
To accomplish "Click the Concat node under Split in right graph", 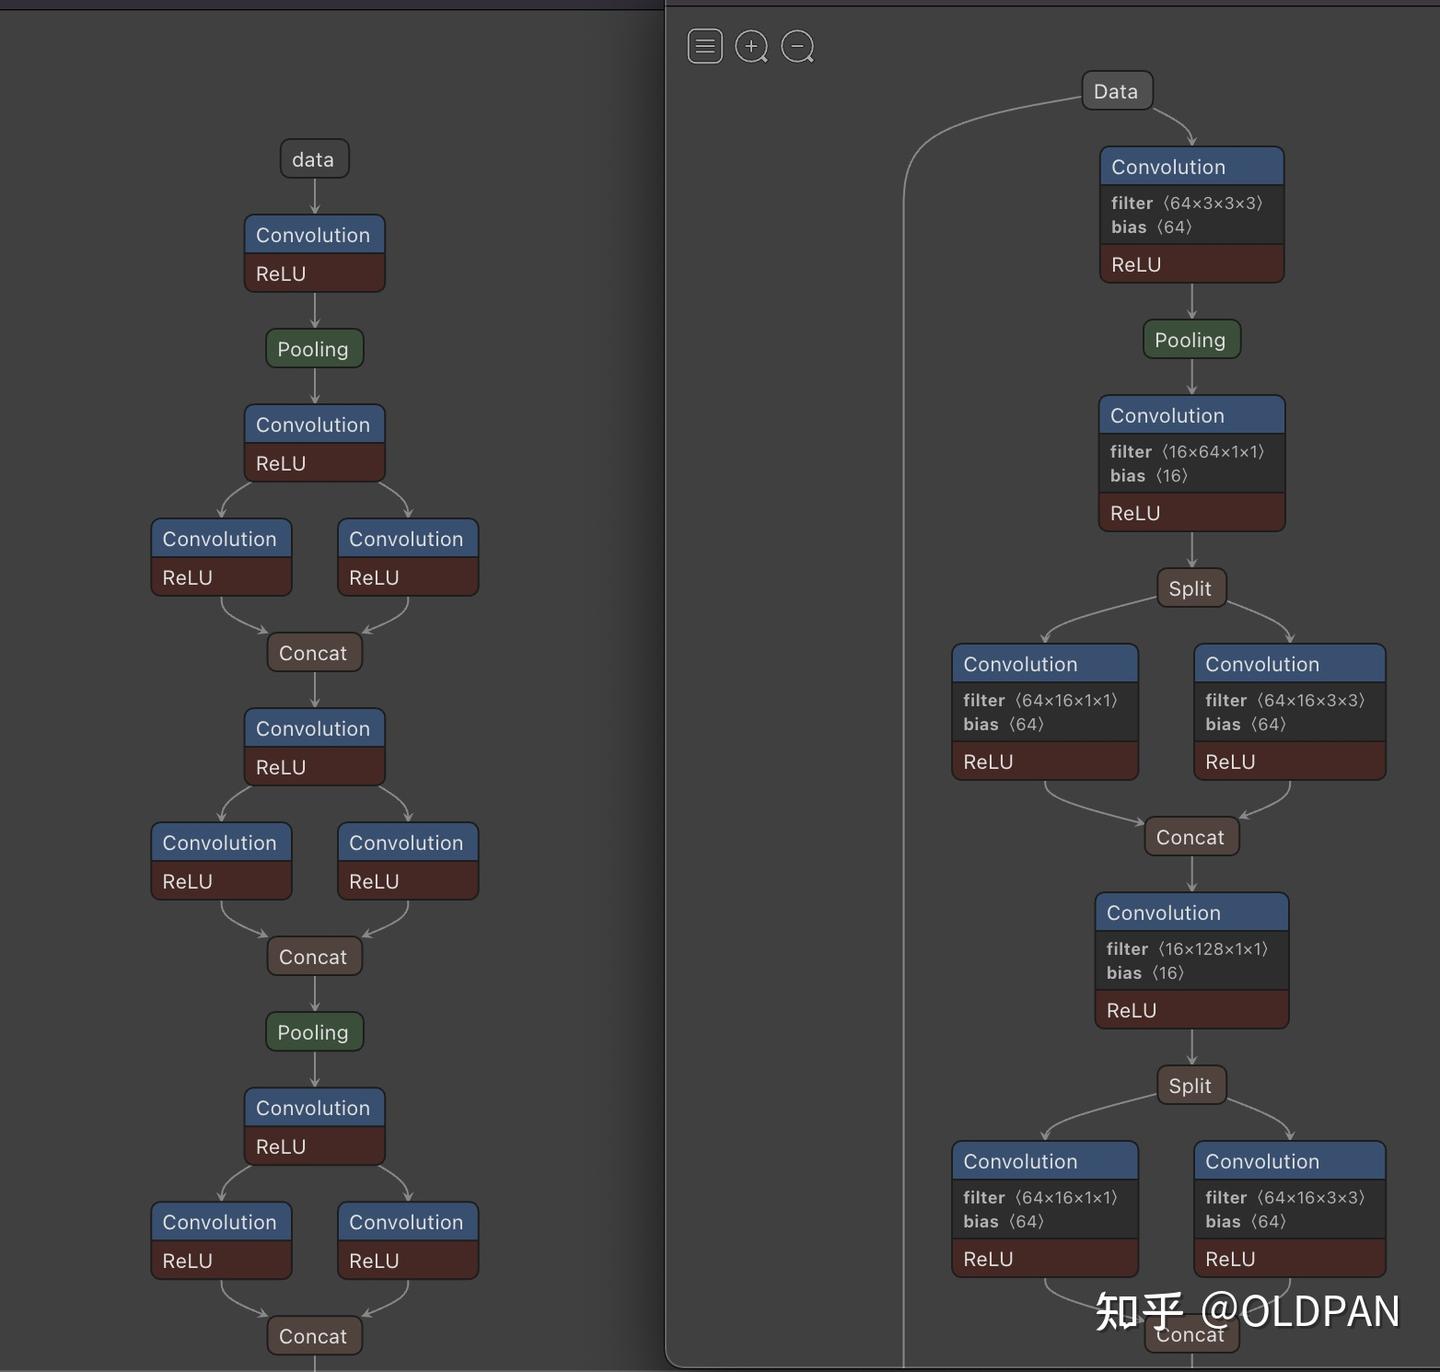I will coord(1192,836).
